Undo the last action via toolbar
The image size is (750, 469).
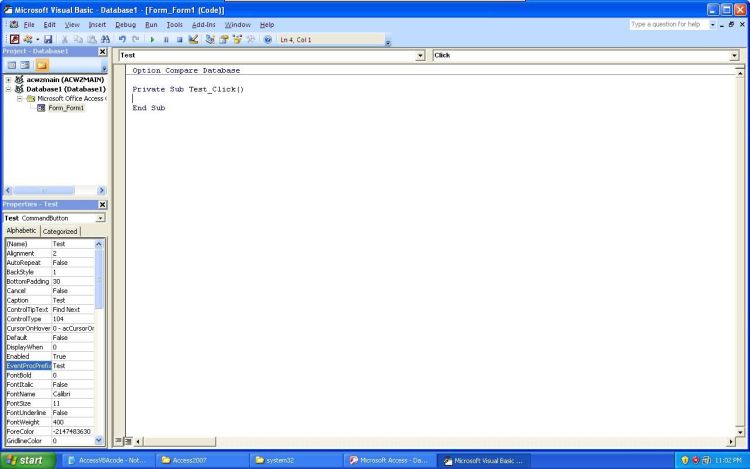pos(122,39)
